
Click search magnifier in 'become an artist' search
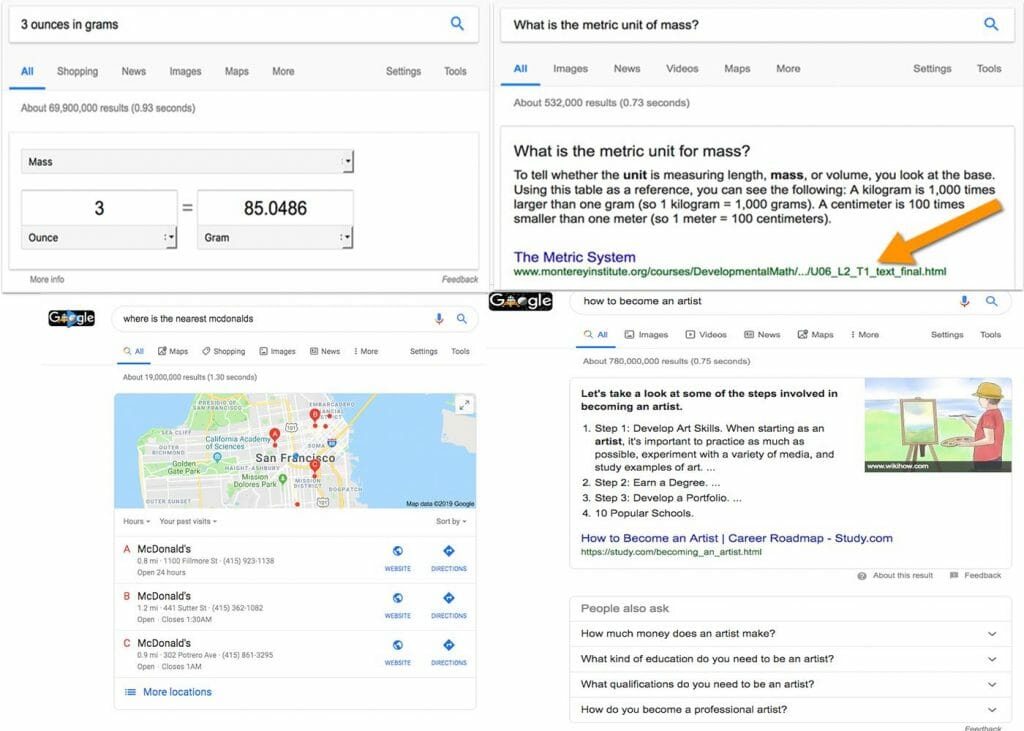(991, 301)
